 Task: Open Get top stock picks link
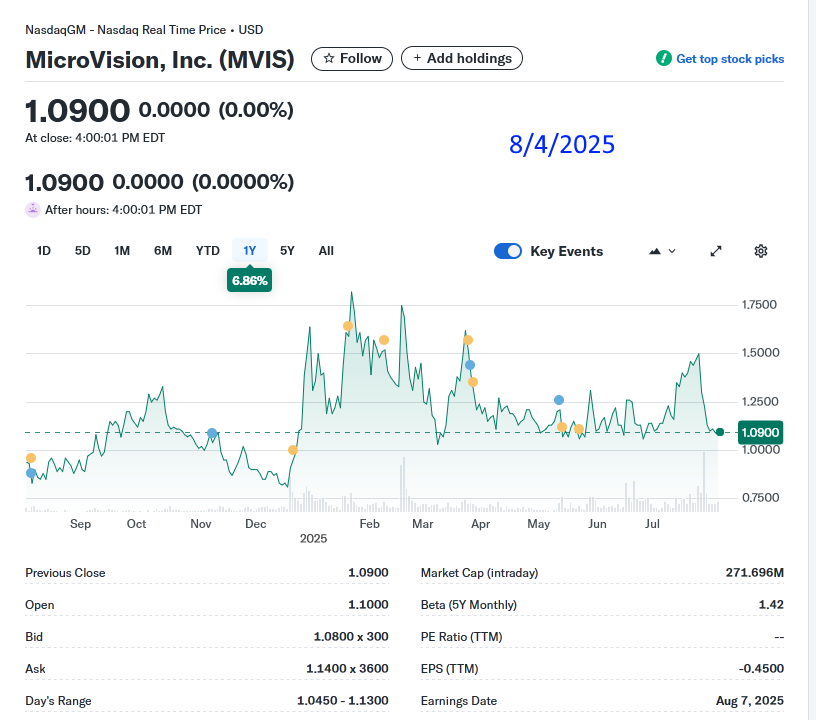point(730,59)
